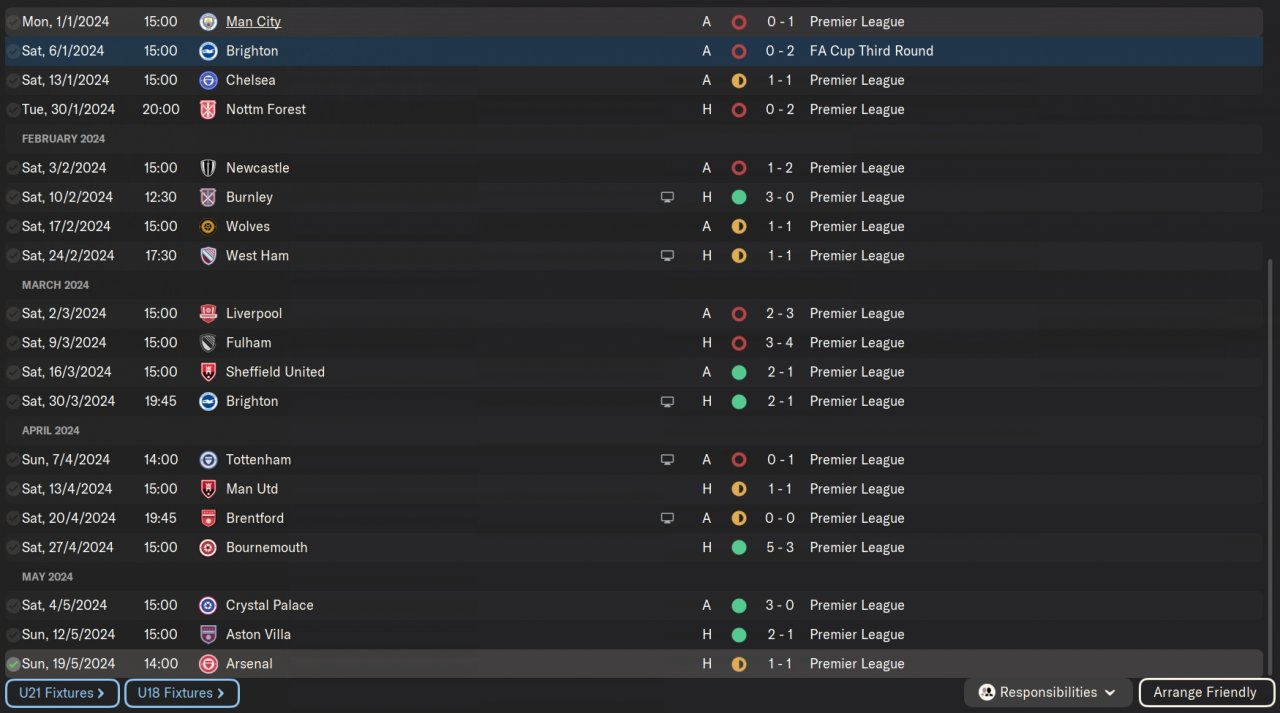Expand U21 Fixtures
This screenshot has width=1280, height=713.
coord(62,693)
